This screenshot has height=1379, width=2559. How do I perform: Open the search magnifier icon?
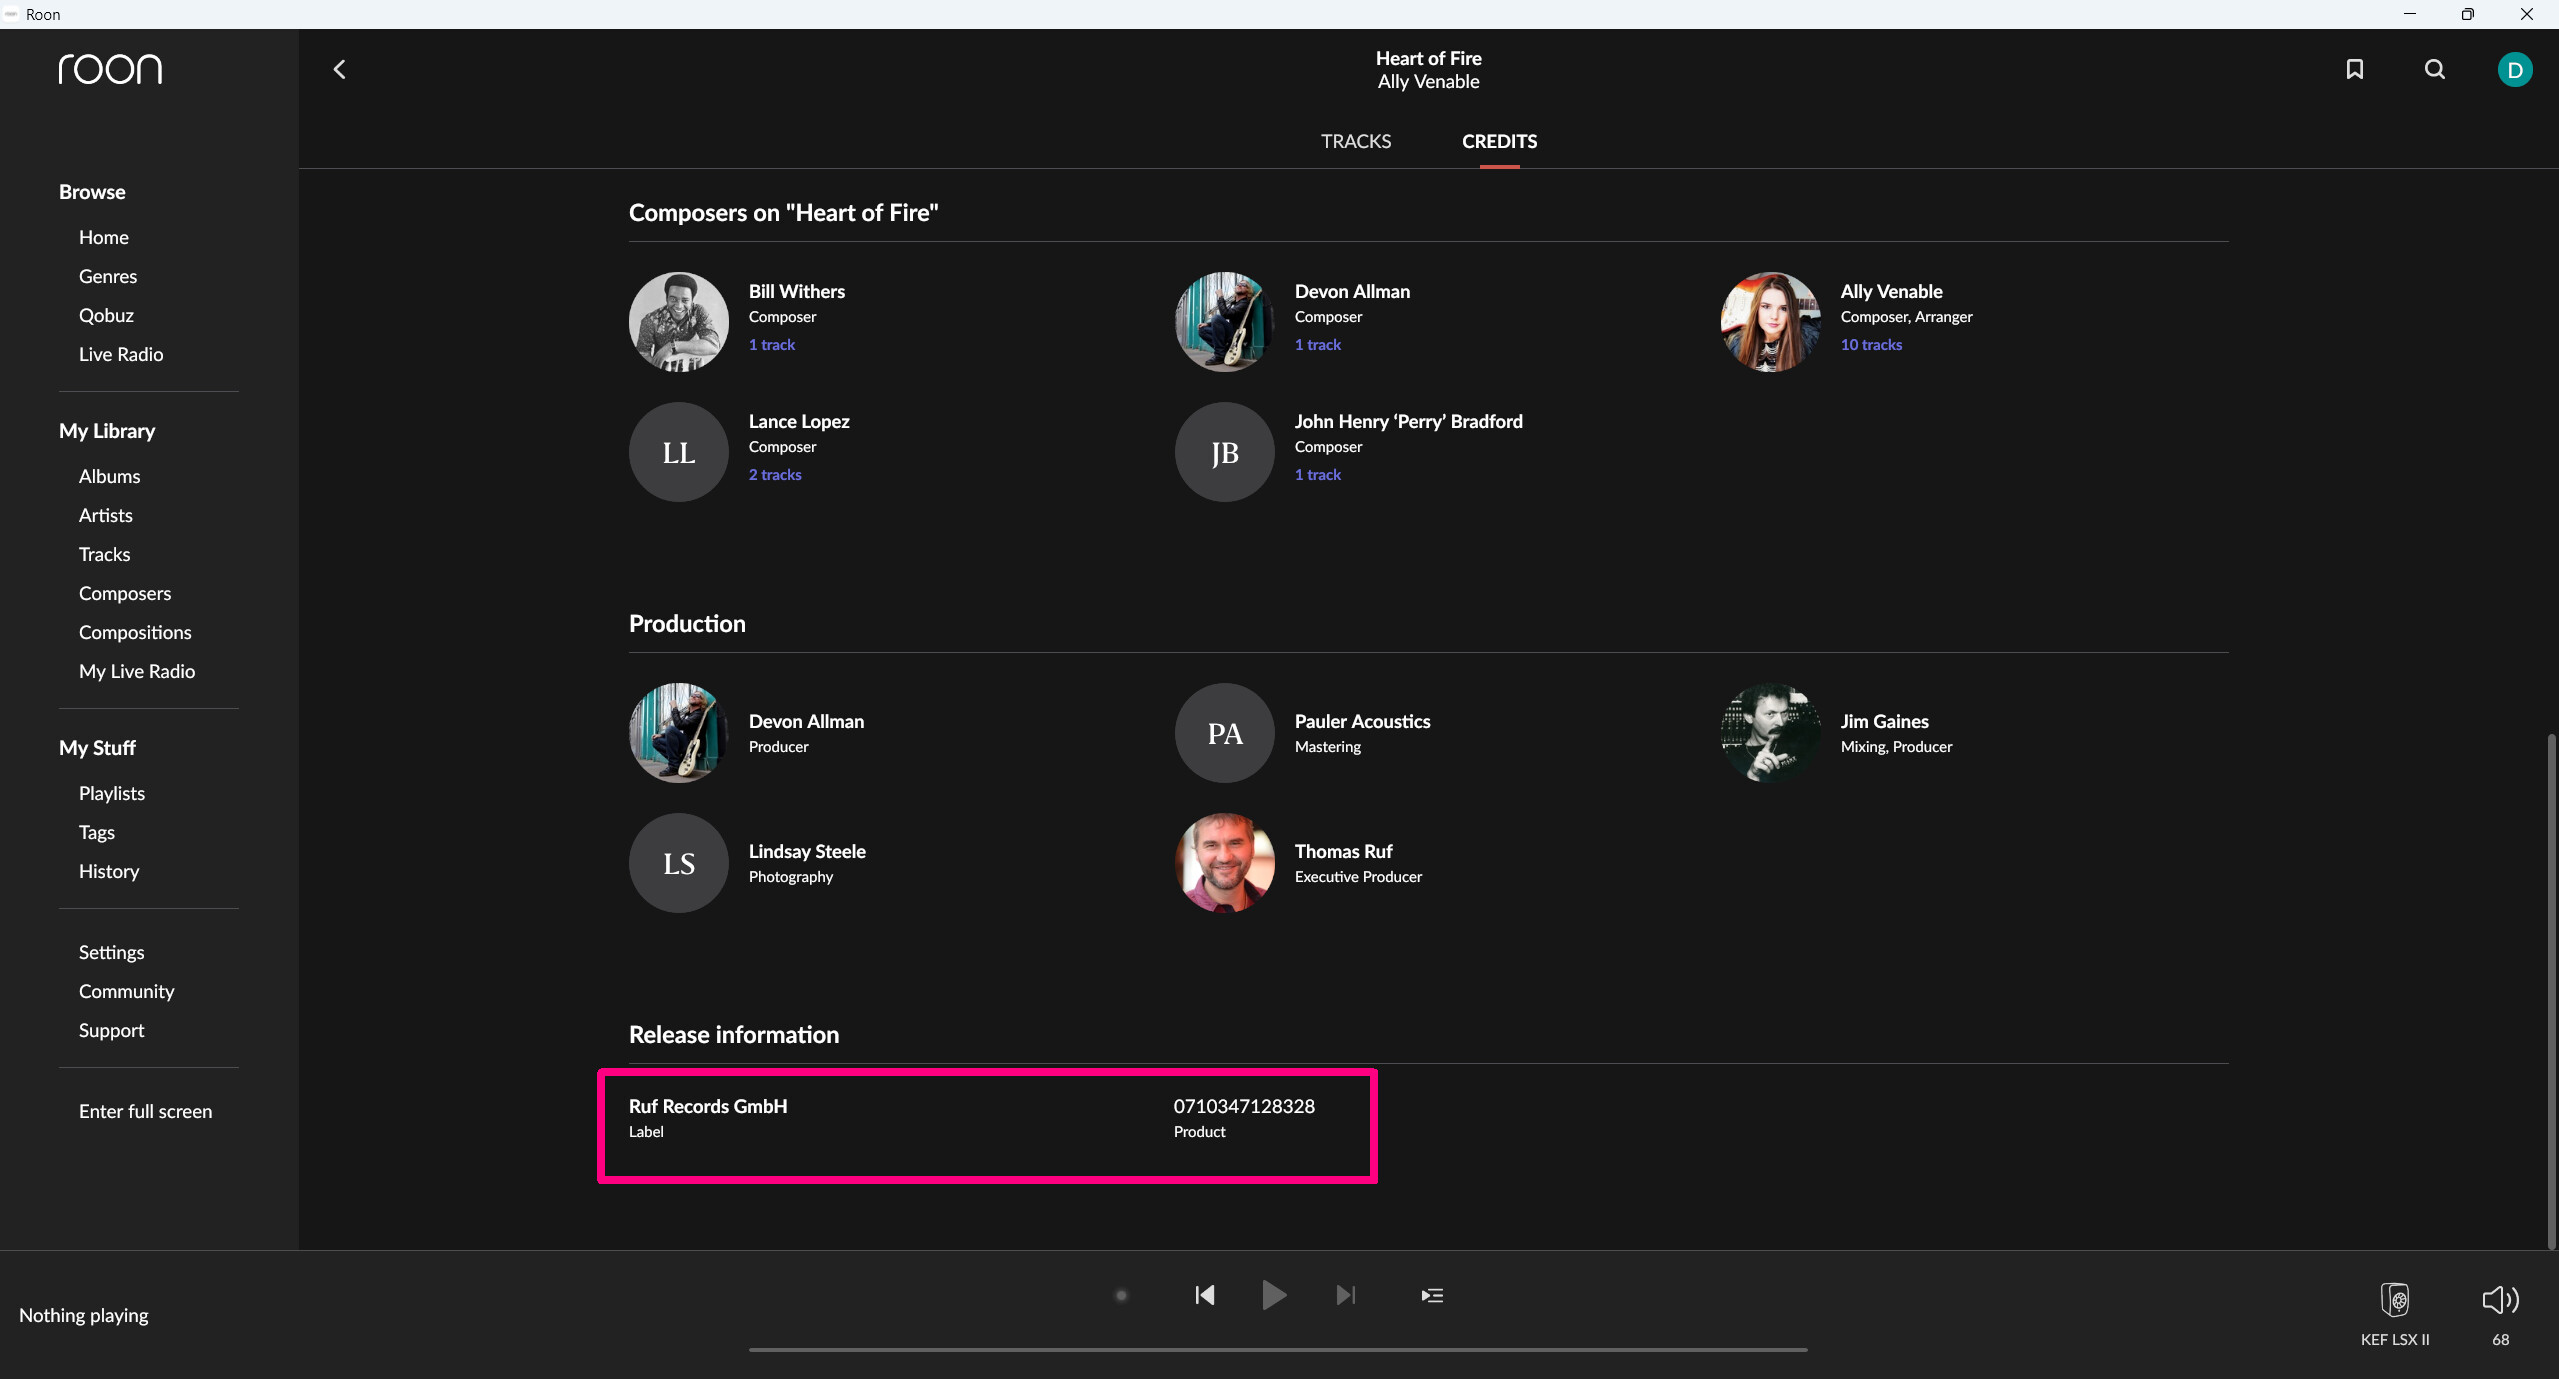pos(2434,69)
